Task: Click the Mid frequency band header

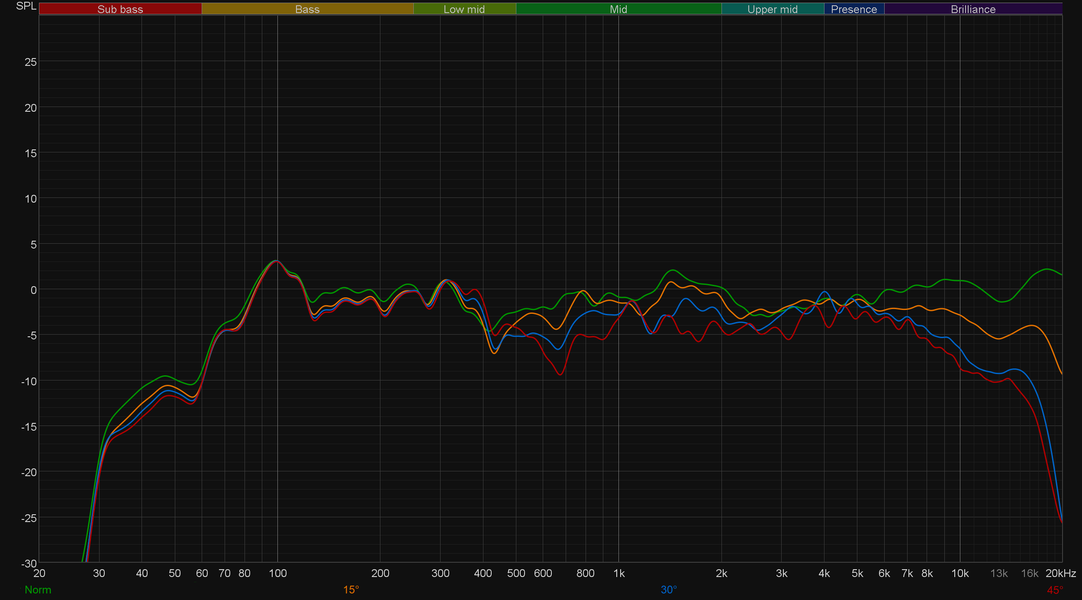Action: [x=618, y=9]
